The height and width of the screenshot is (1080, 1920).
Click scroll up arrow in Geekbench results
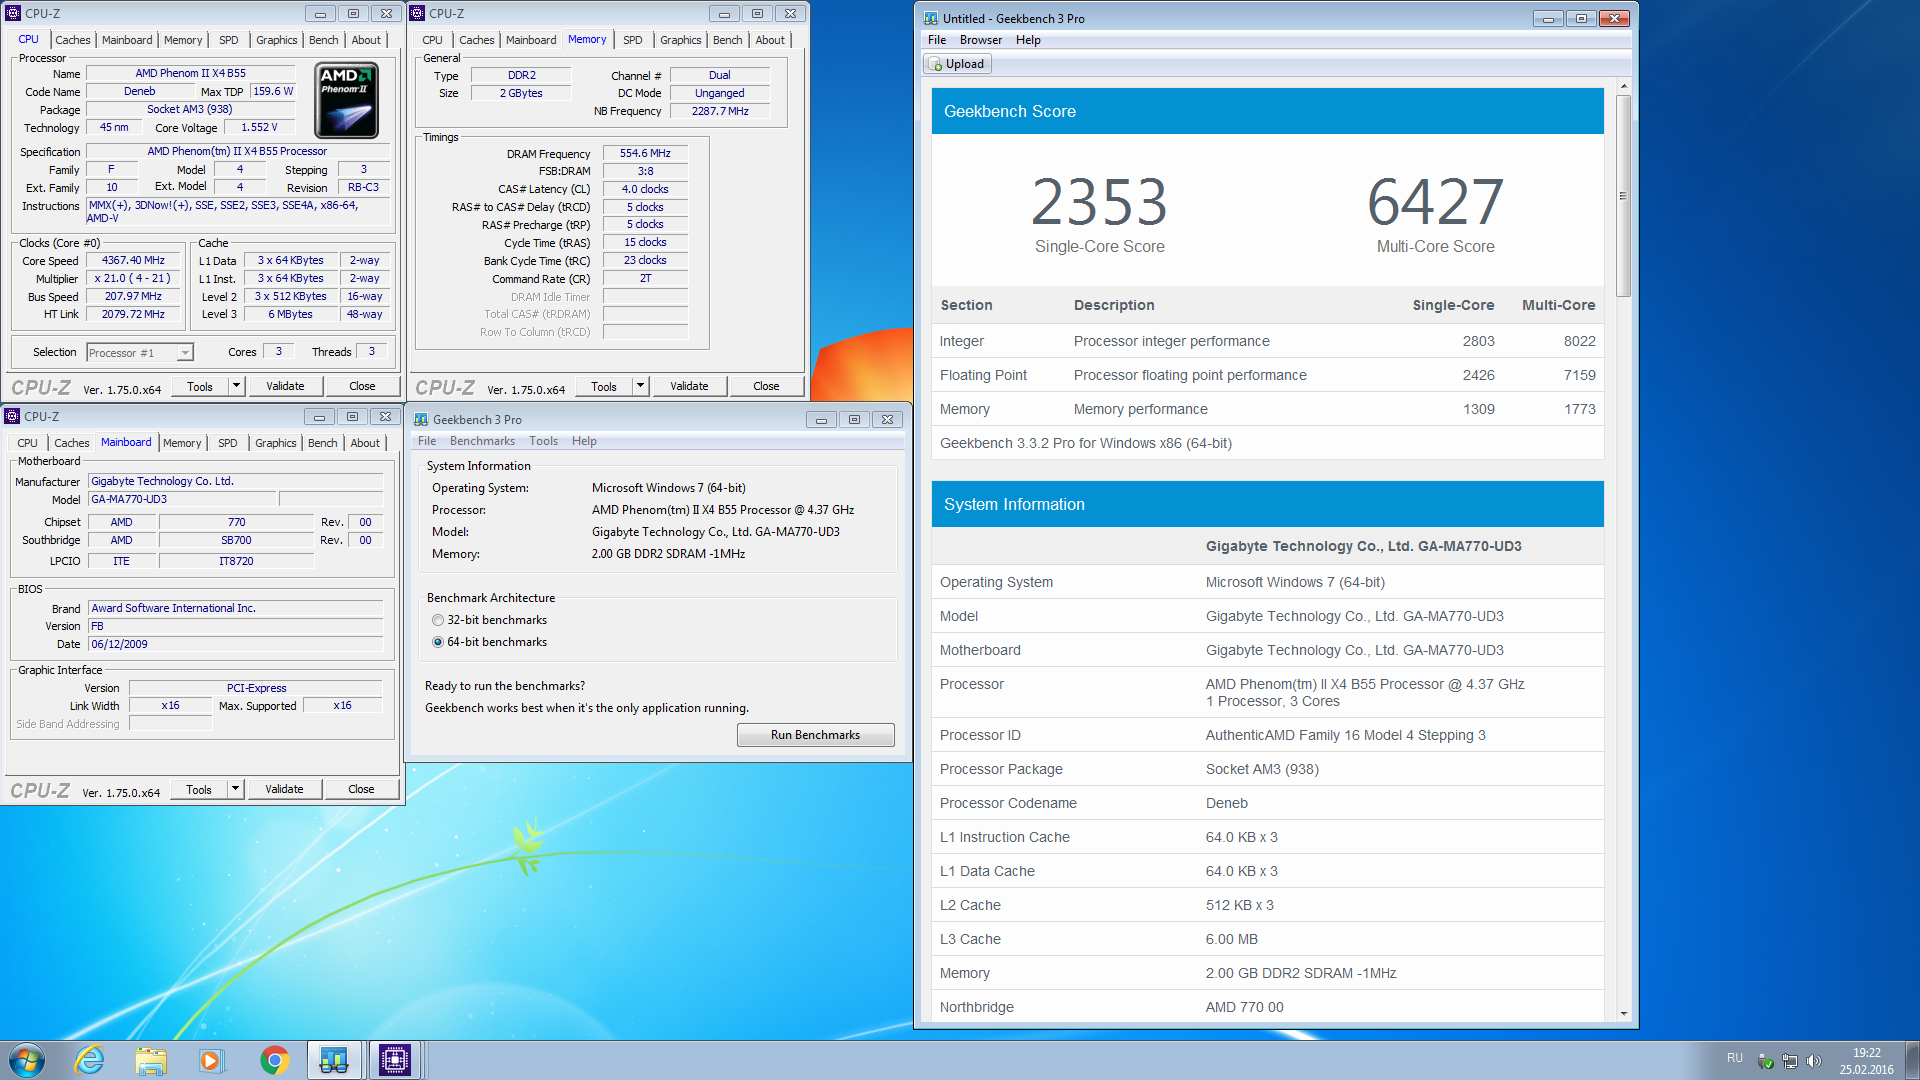1623,86
